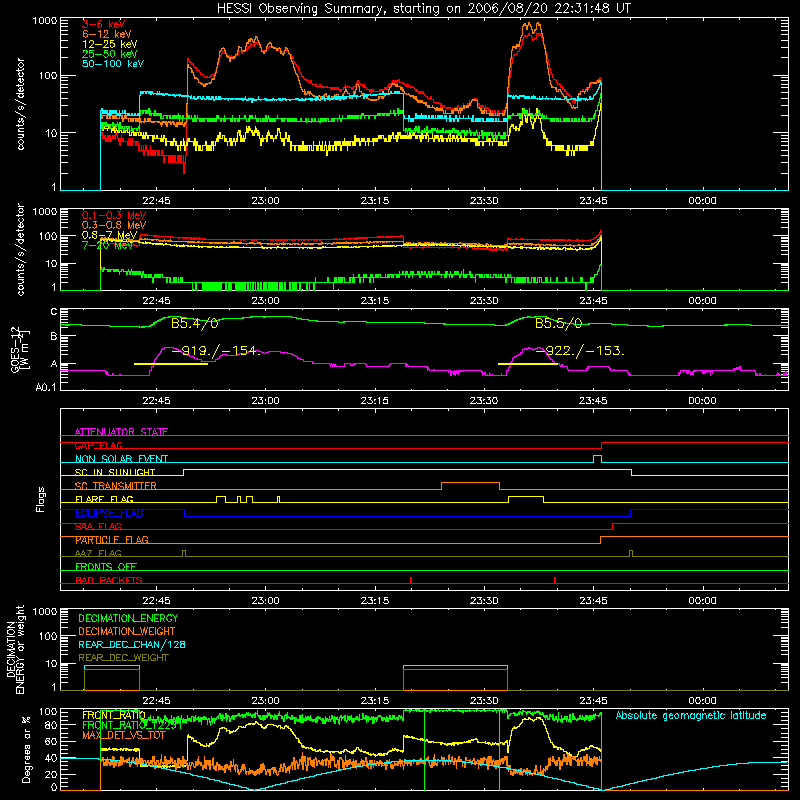The width and height of the screenshot is (800, 800).
Task: Click the non-solar event cyan pulse
Action: (x=597, y=459)
